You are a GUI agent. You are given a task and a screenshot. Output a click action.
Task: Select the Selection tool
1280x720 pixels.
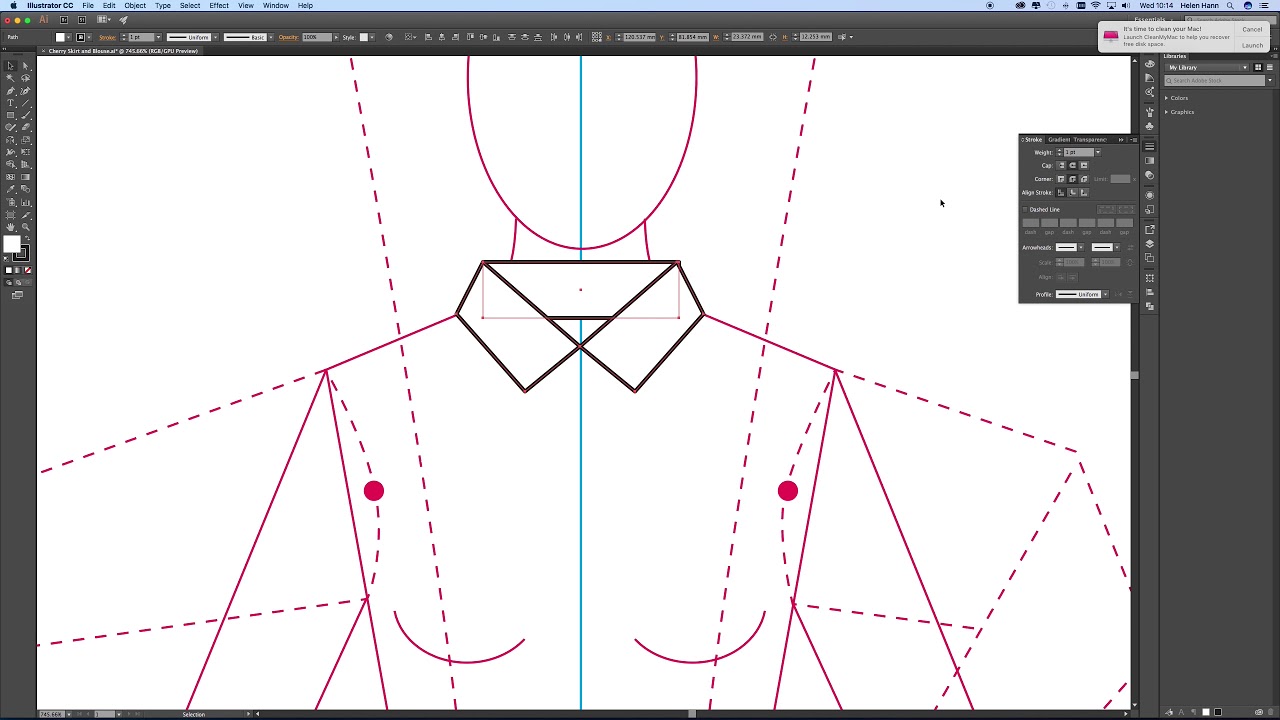coord(11,65)
